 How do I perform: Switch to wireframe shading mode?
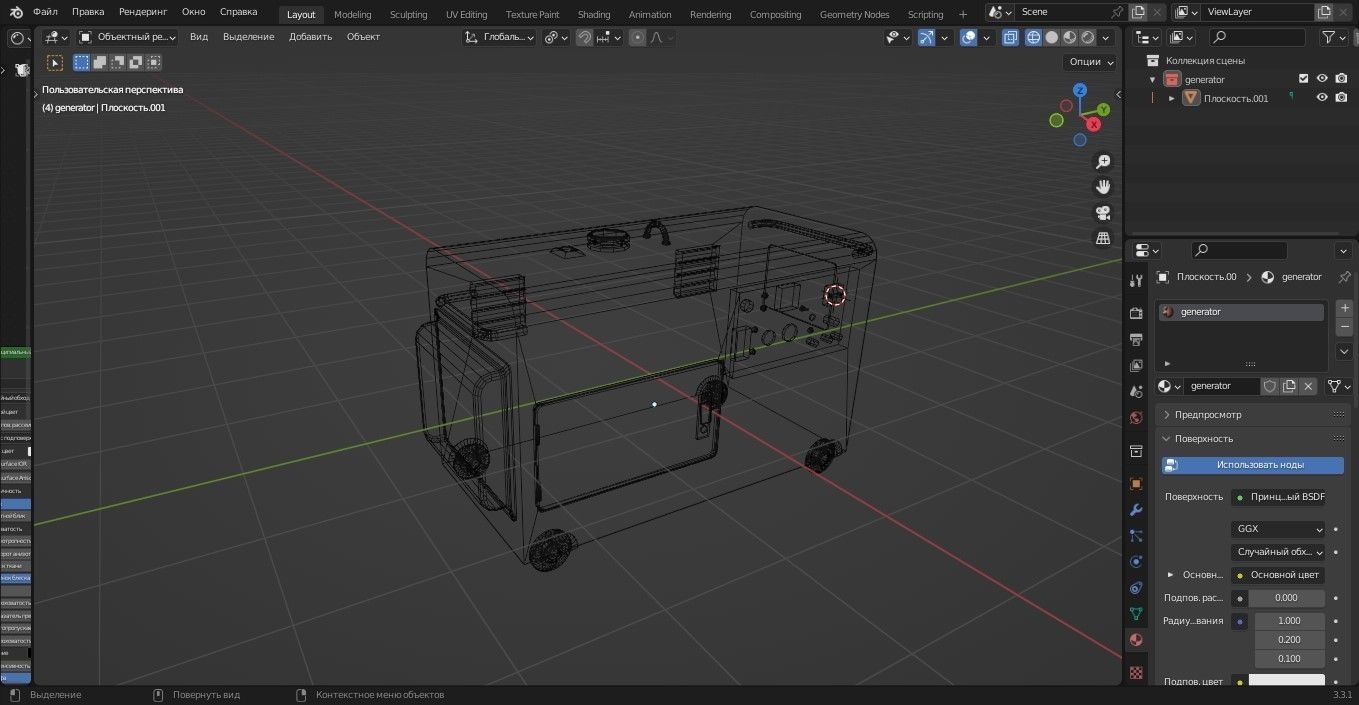coord(1034,38)
